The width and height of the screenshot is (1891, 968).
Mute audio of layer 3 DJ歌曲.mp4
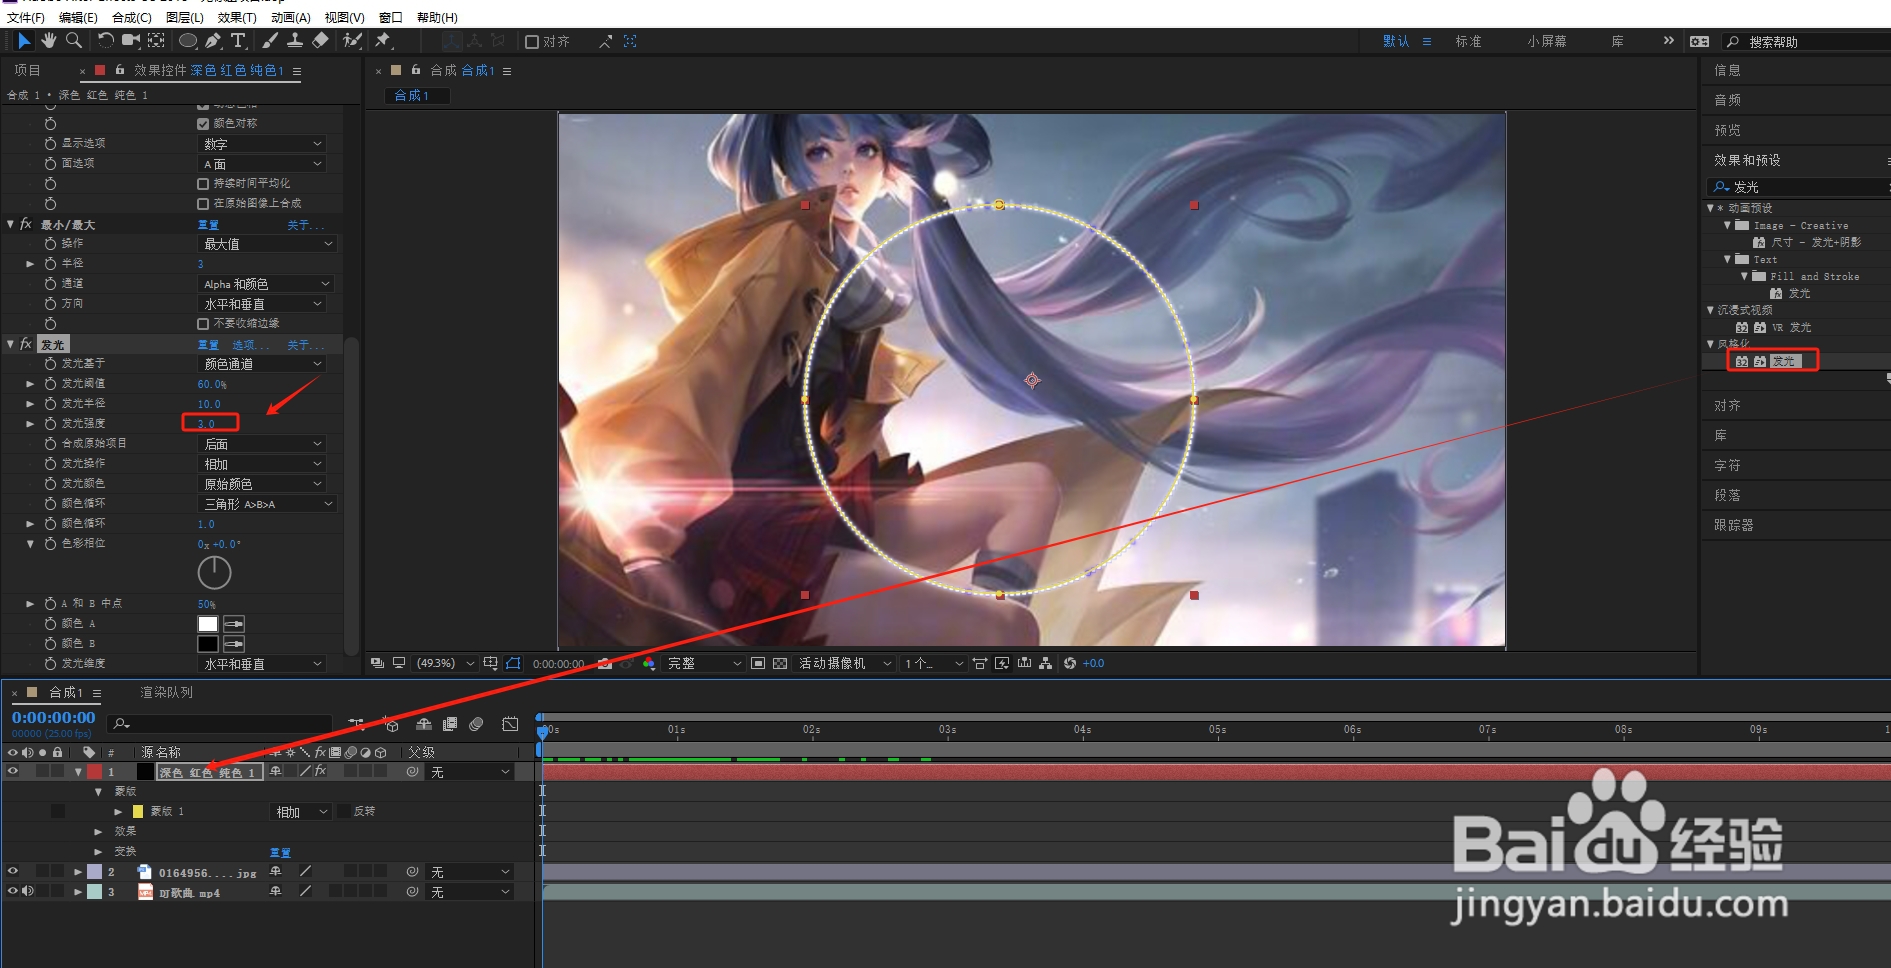pyautogui.click(x=28, y=891)
